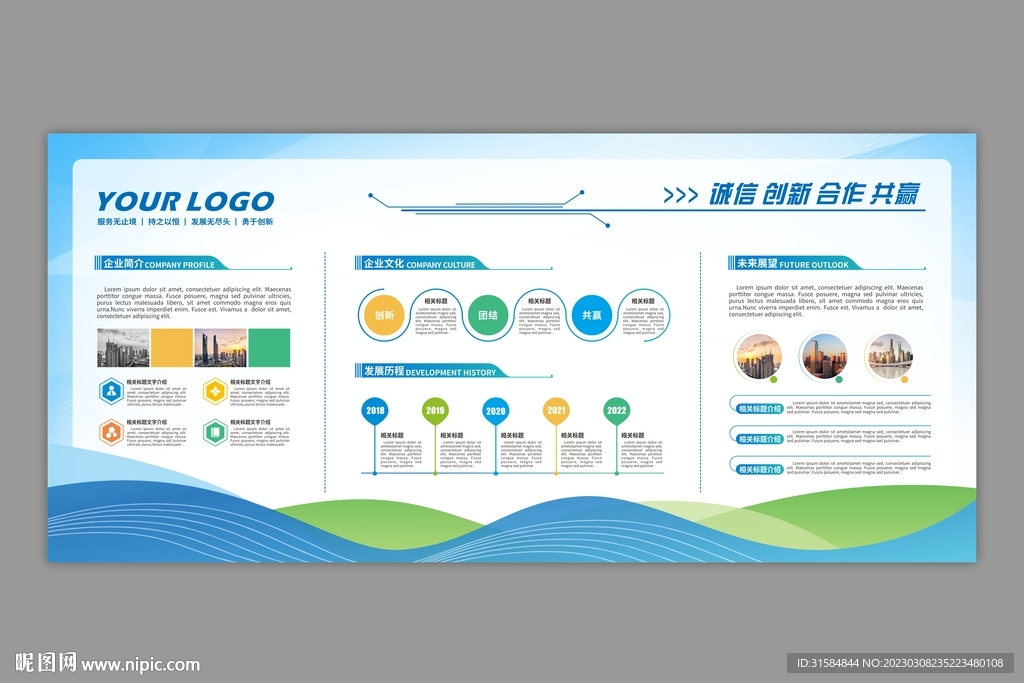This screenshot has width=1024, height=683.
Task: Click the www.nipic.com watermark link
Action: tap(141, 665)
